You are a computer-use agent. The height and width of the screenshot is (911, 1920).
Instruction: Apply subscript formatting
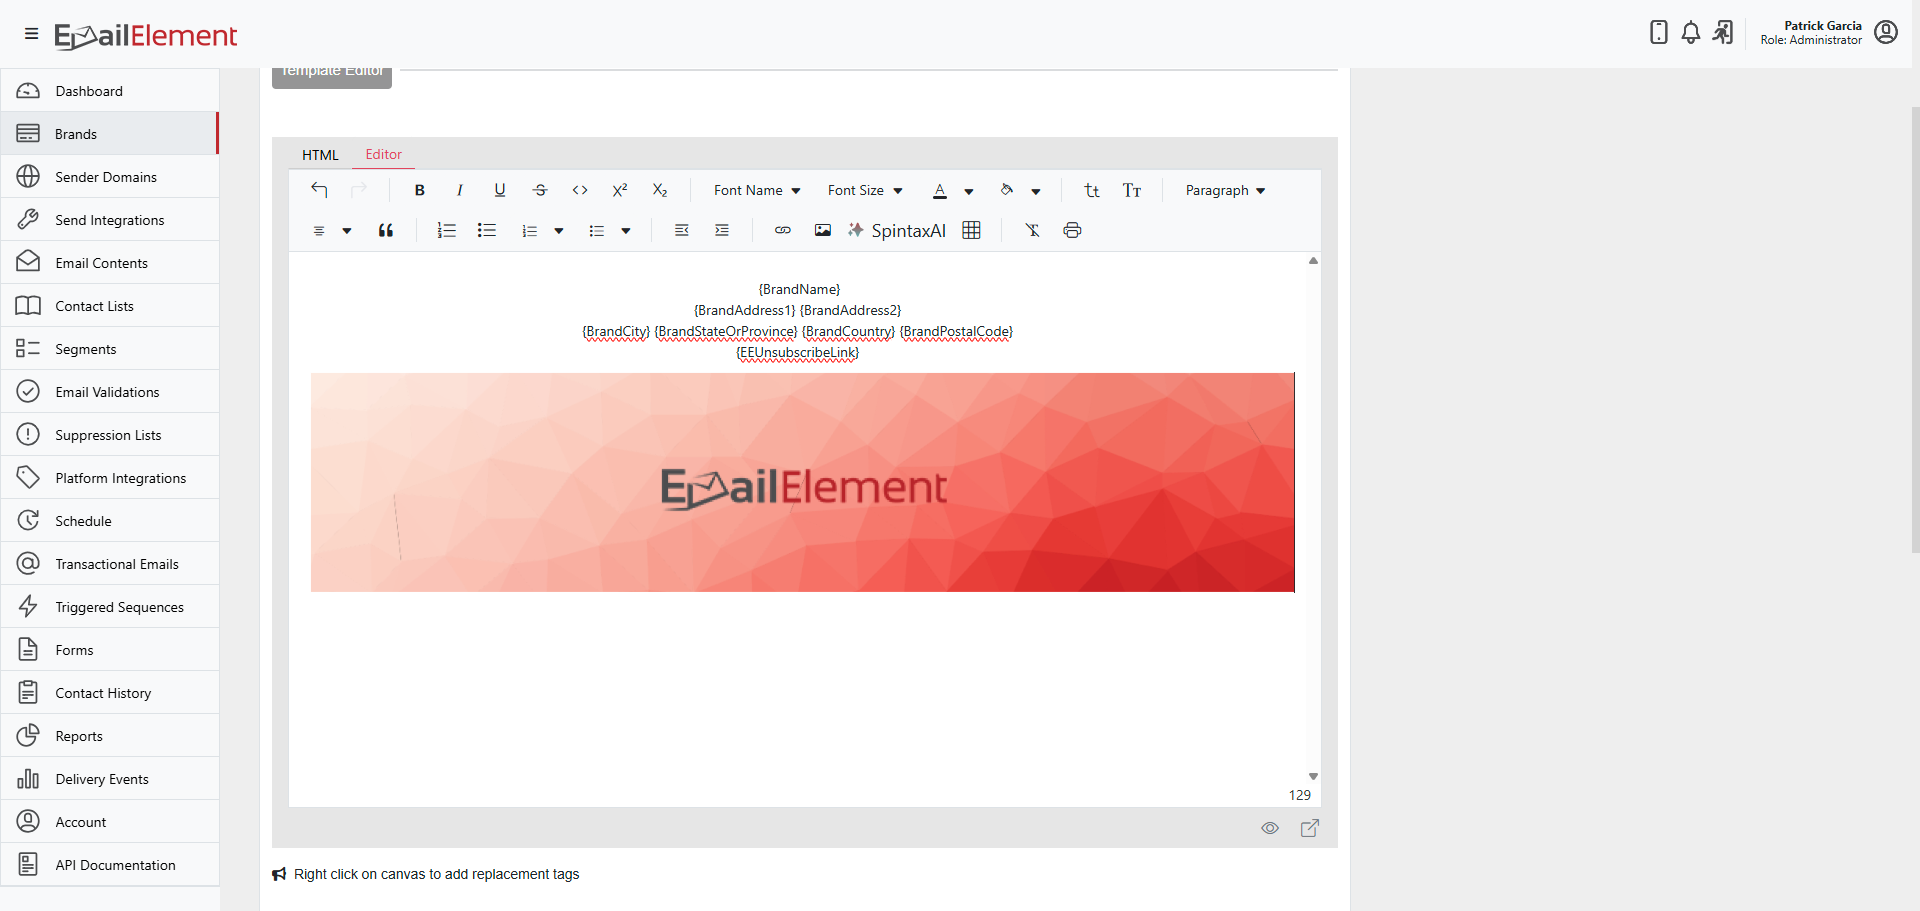(x=660, y=190)
